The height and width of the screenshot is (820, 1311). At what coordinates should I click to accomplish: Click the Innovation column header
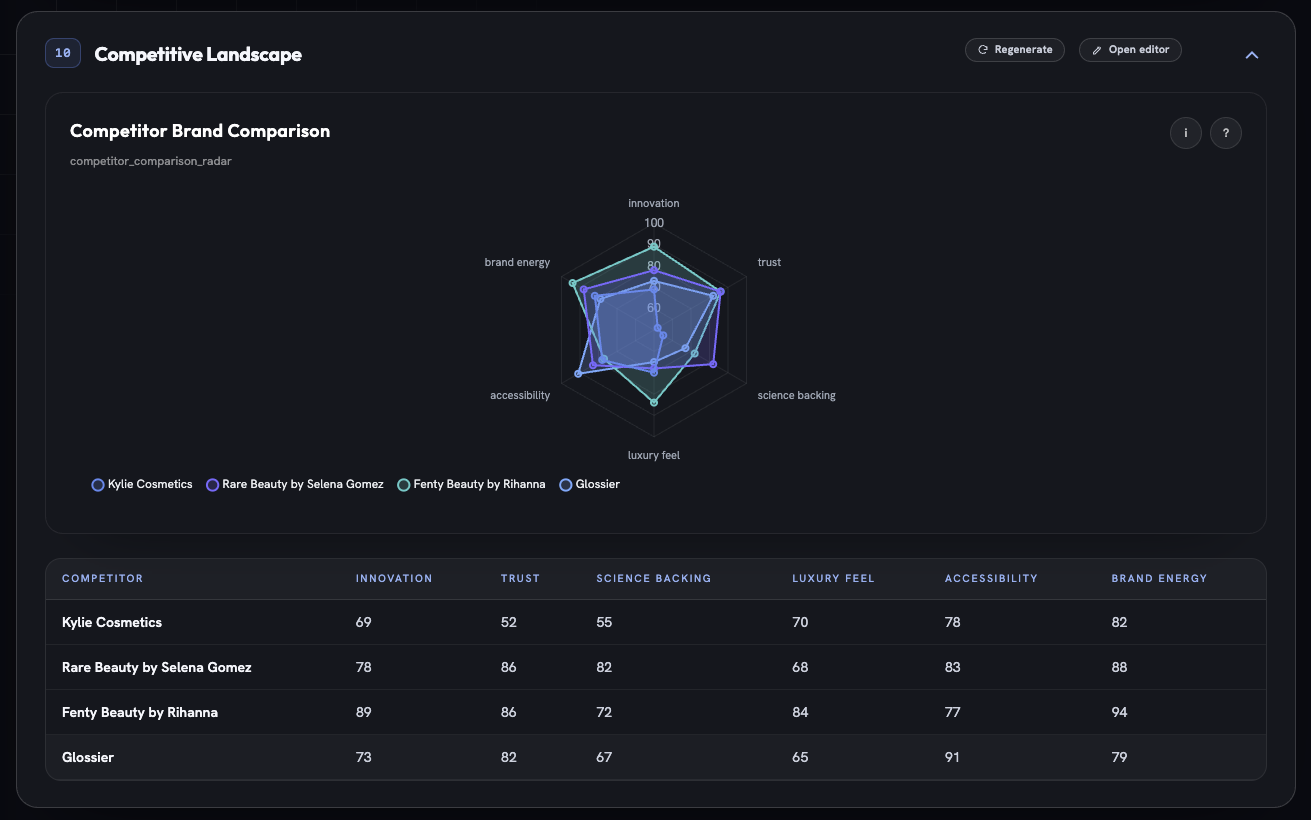click(394, 579)
